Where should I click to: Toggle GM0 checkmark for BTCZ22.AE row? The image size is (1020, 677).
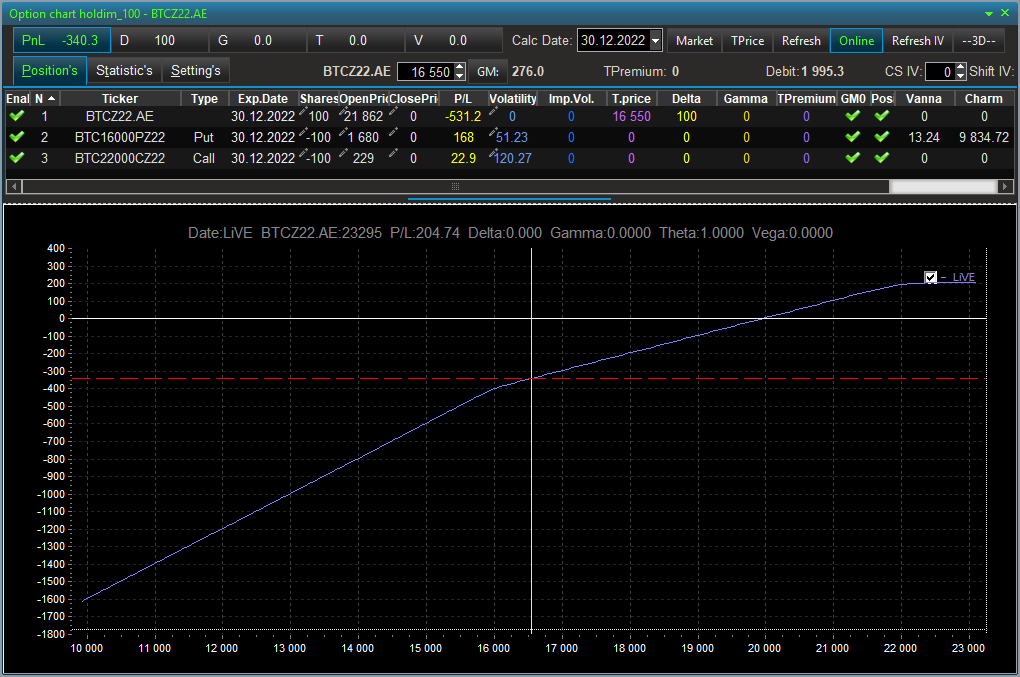[852, 116]
